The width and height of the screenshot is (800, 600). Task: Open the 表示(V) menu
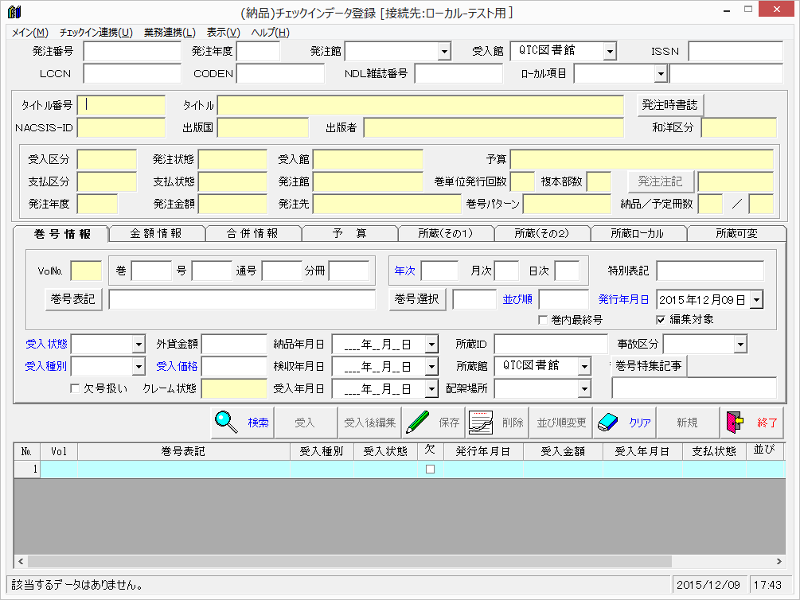click(223, 33)
